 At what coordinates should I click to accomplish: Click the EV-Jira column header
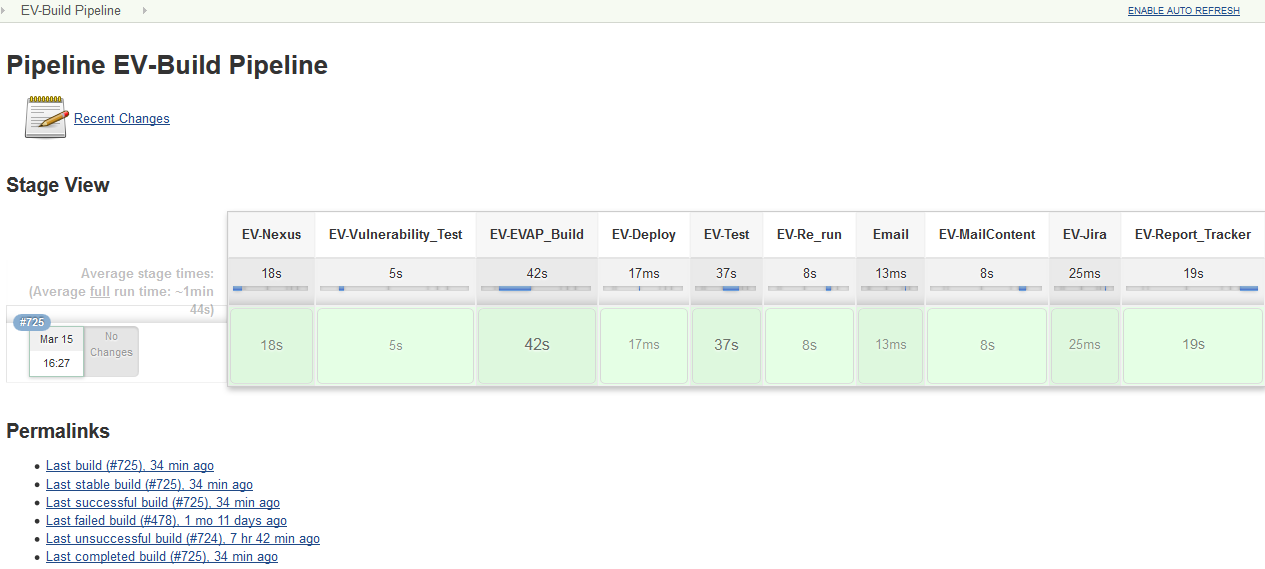(x=1084, y=235)
